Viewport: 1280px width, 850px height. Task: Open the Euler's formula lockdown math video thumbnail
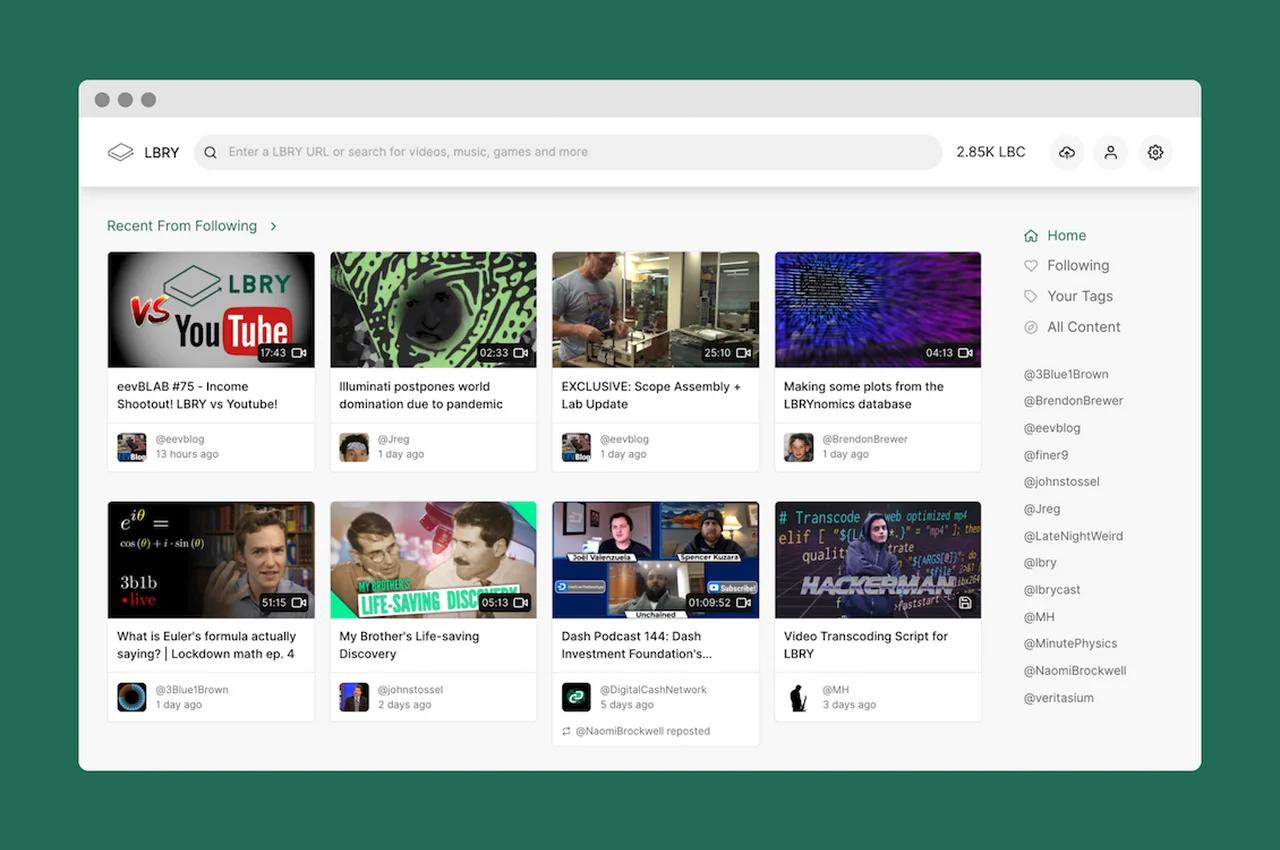pos(211,559)
